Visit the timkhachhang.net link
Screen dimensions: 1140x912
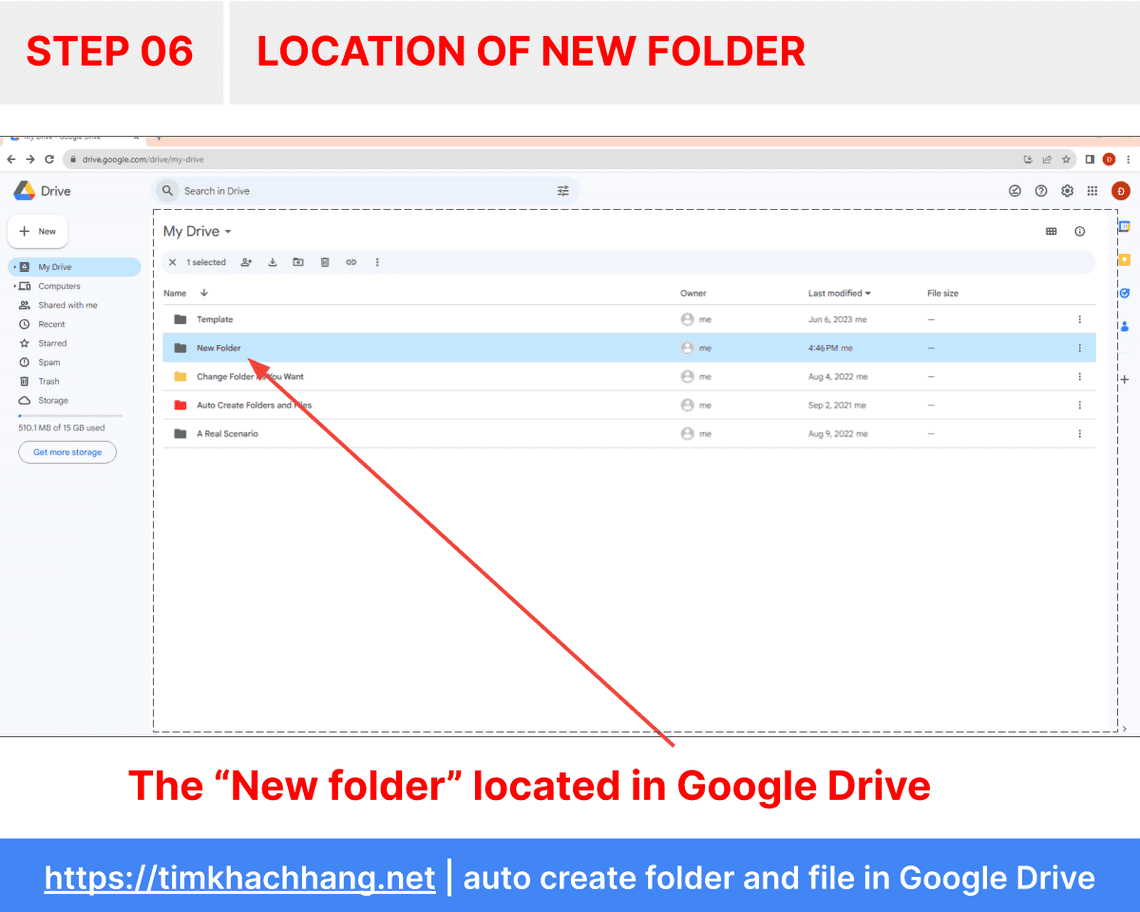click(239, 877)
